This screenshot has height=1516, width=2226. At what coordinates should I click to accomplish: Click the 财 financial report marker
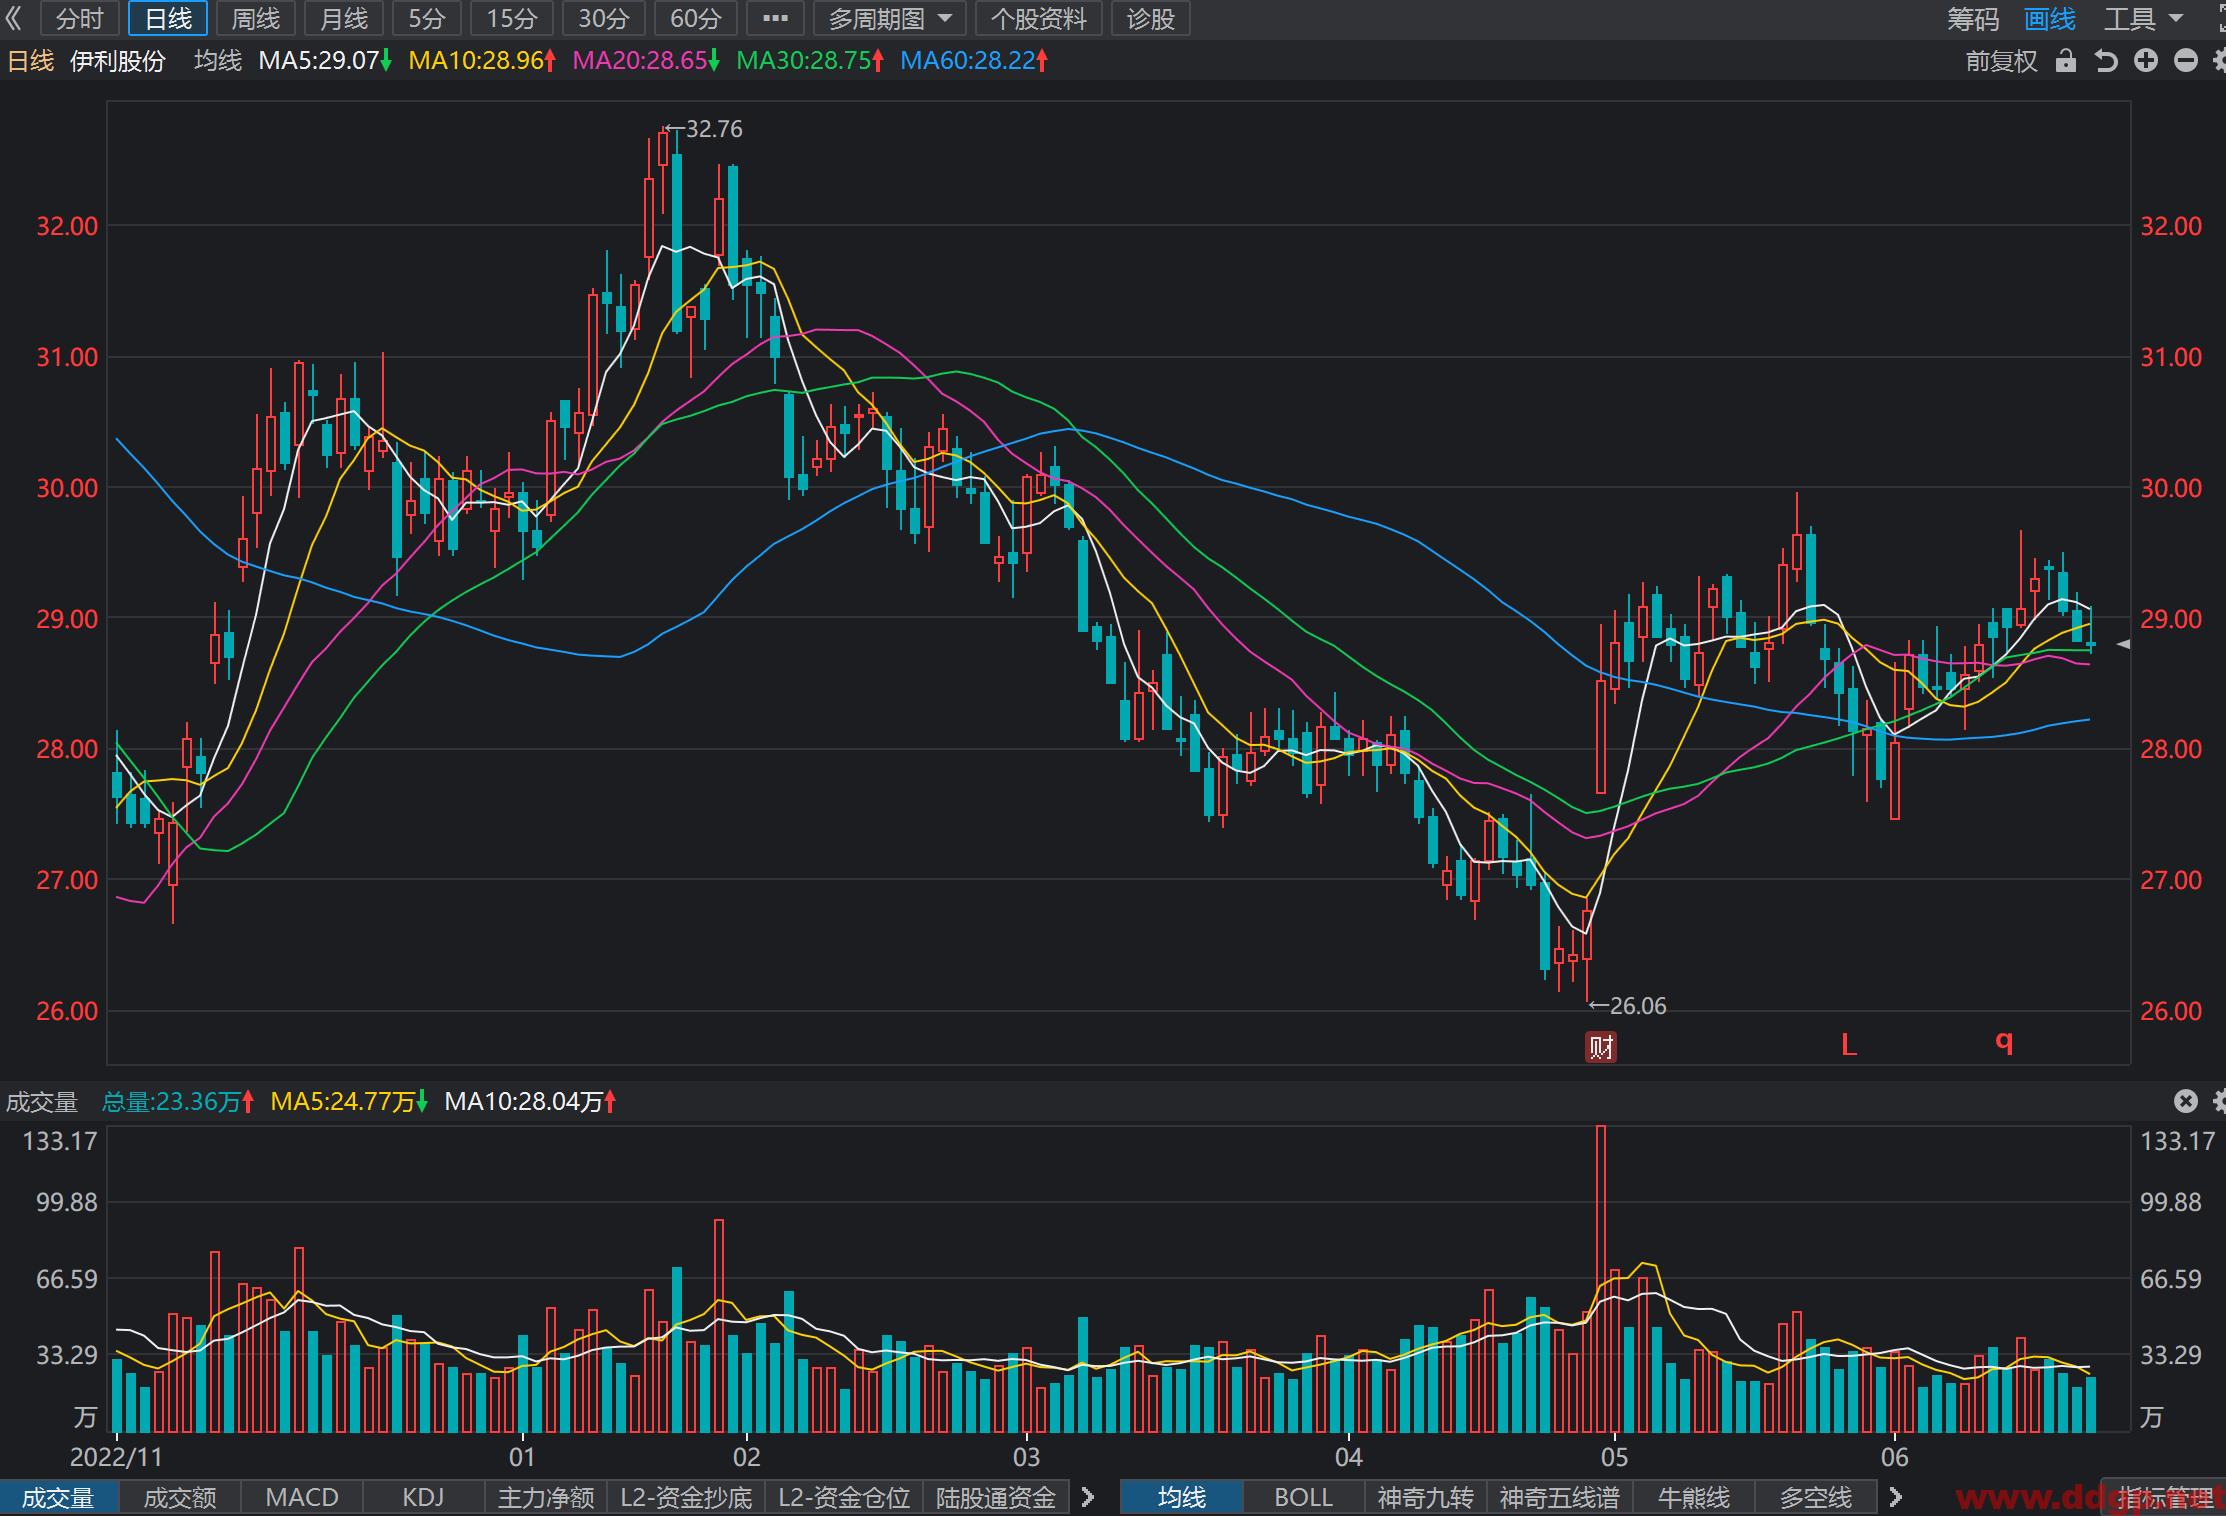coord(1601,1047)
